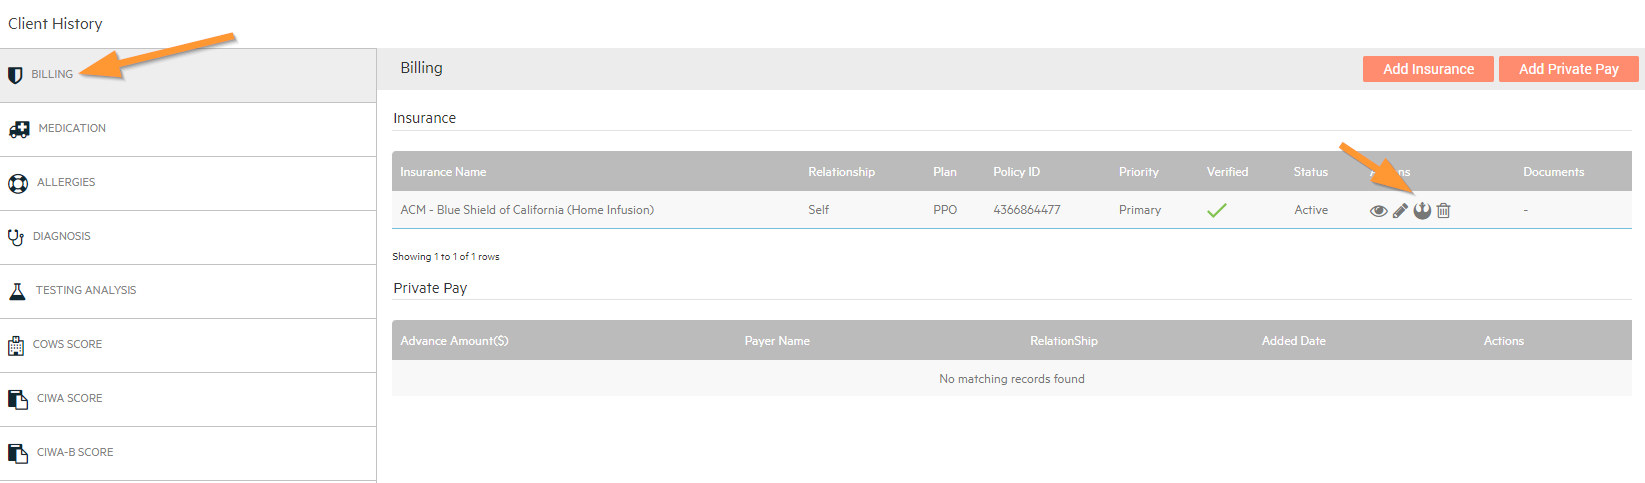Image resolution: width=1645 pixels, height=483 pixels.
Task: Click the Policy ID column header
Action: point(1016,172)
